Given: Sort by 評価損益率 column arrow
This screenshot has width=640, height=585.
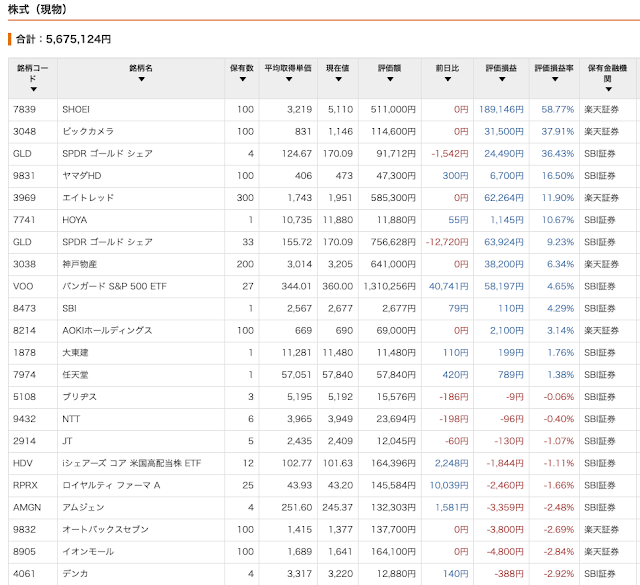Looking at the screenshot, I should [x=555, y=79].
